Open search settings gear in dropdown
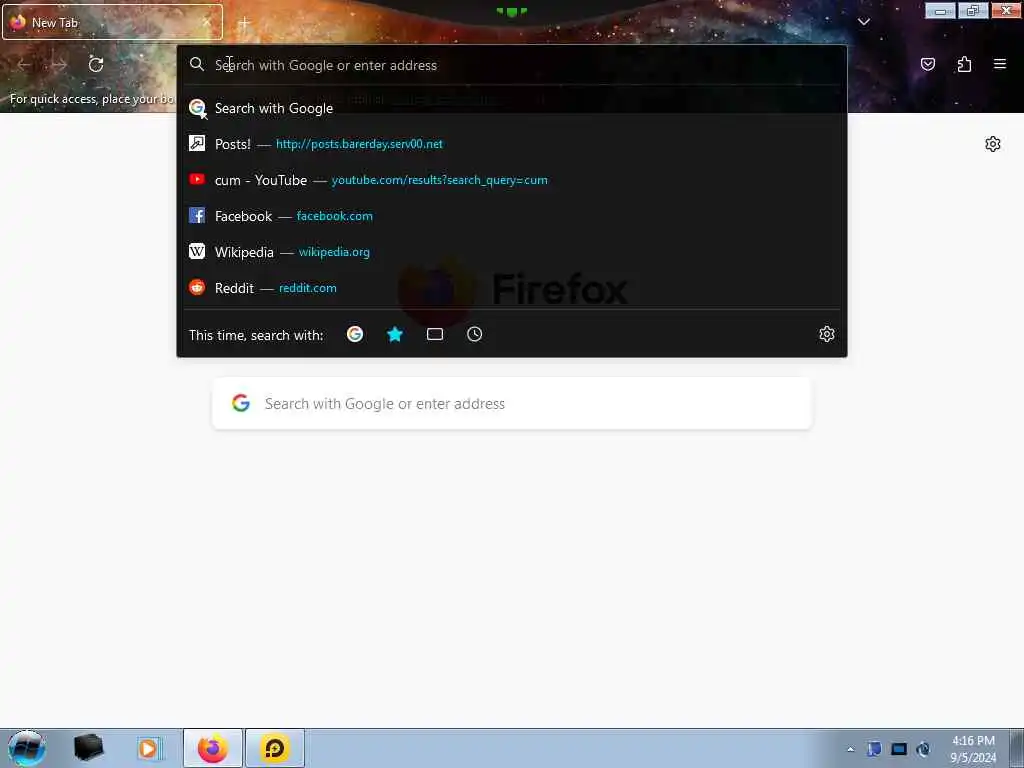The width and height of the screenshot is (1024, 768). 827,334
